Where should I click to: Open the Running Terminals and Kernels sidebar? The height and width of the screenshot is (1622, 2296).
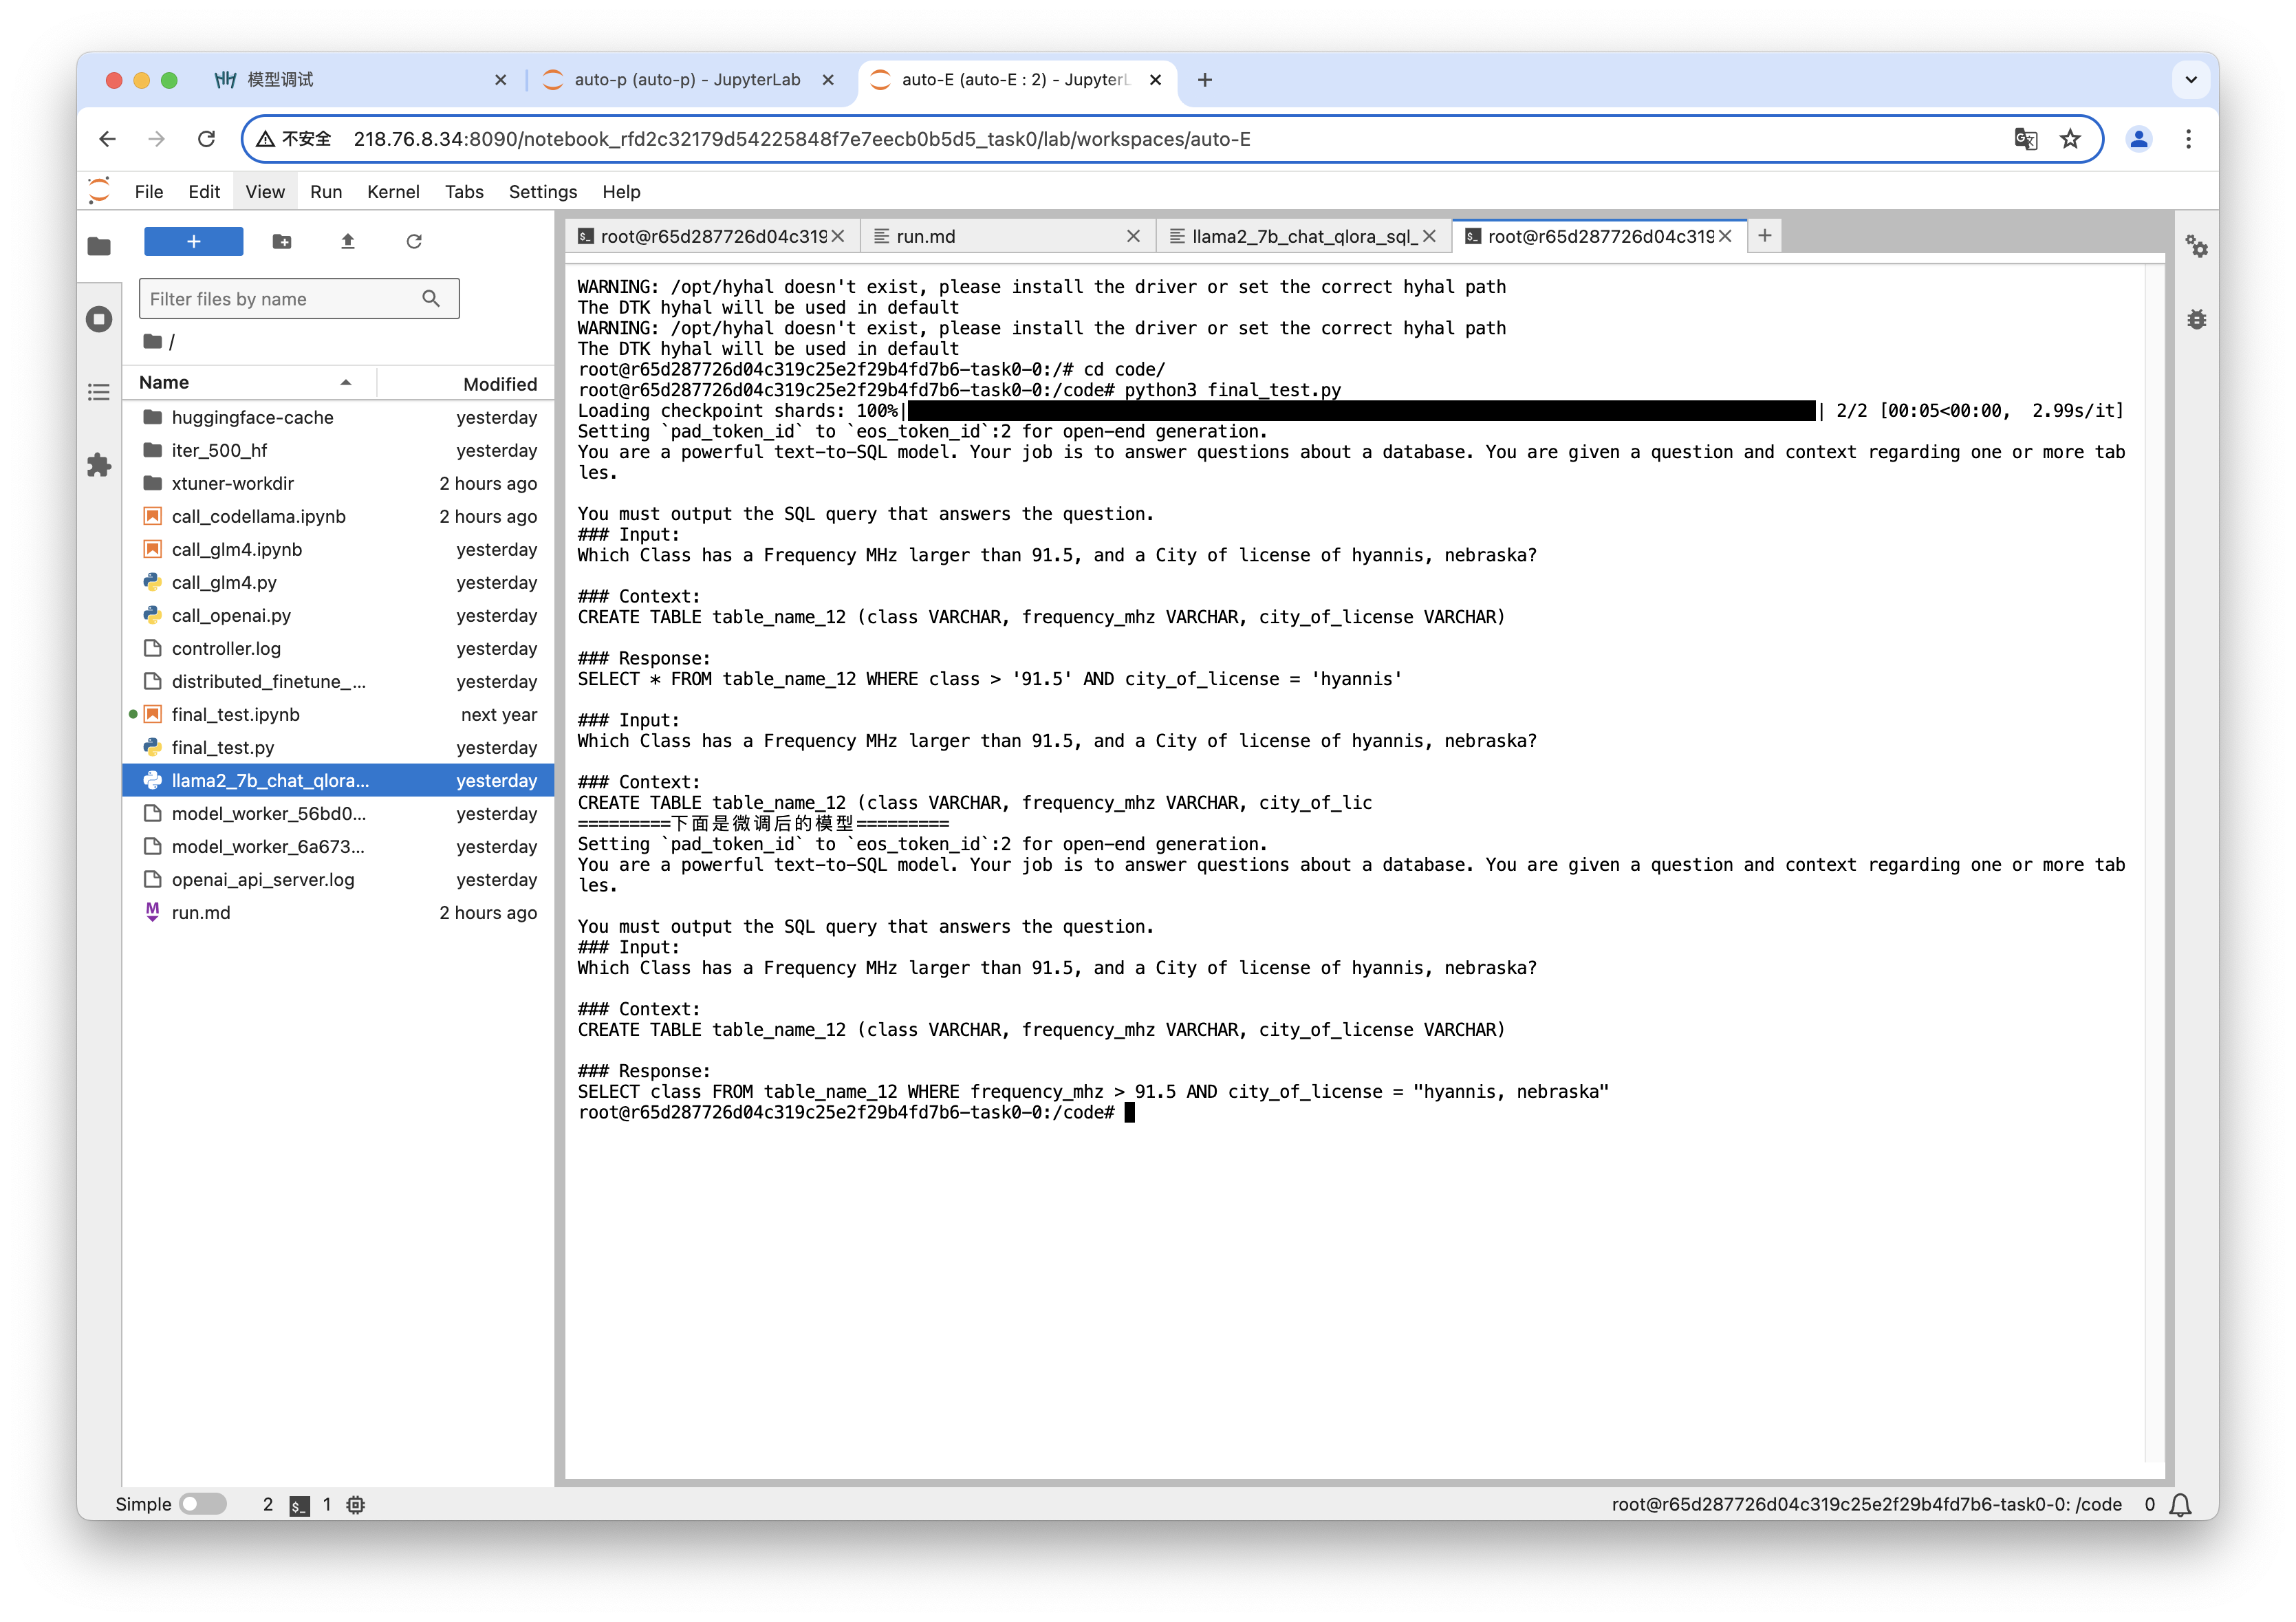coord(99,319)
